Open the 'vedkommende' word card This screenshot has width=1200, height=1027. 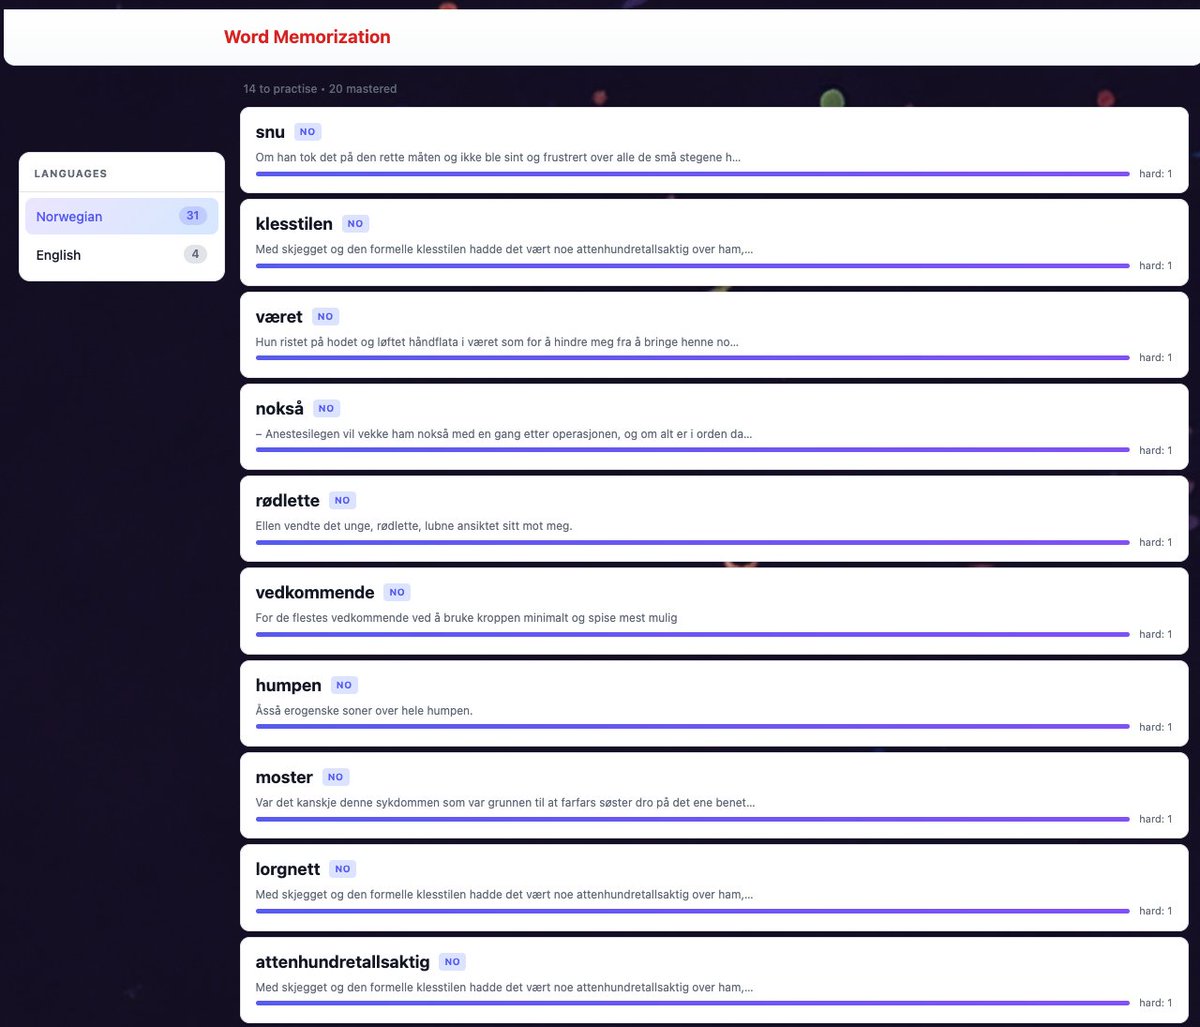click(x=714, y=611)
